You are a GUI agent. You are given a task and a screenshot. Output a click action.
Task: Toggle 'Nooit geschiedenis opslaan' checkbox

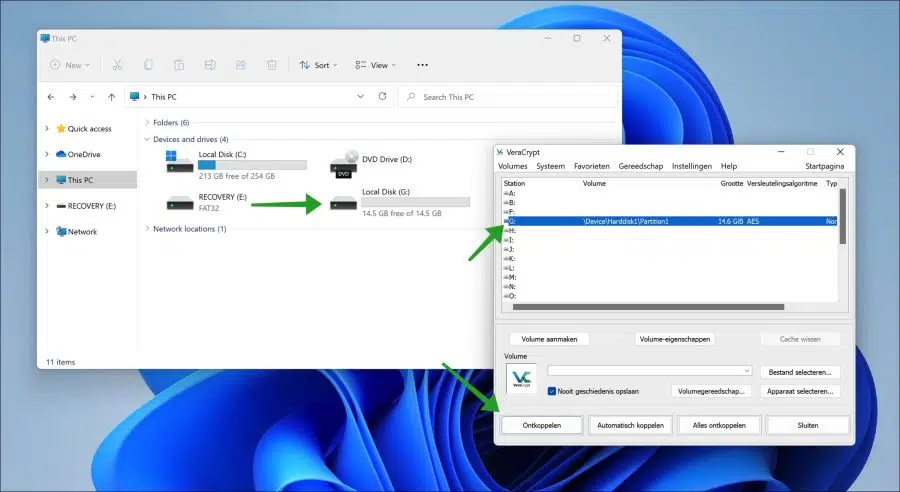tap(552, 391)
